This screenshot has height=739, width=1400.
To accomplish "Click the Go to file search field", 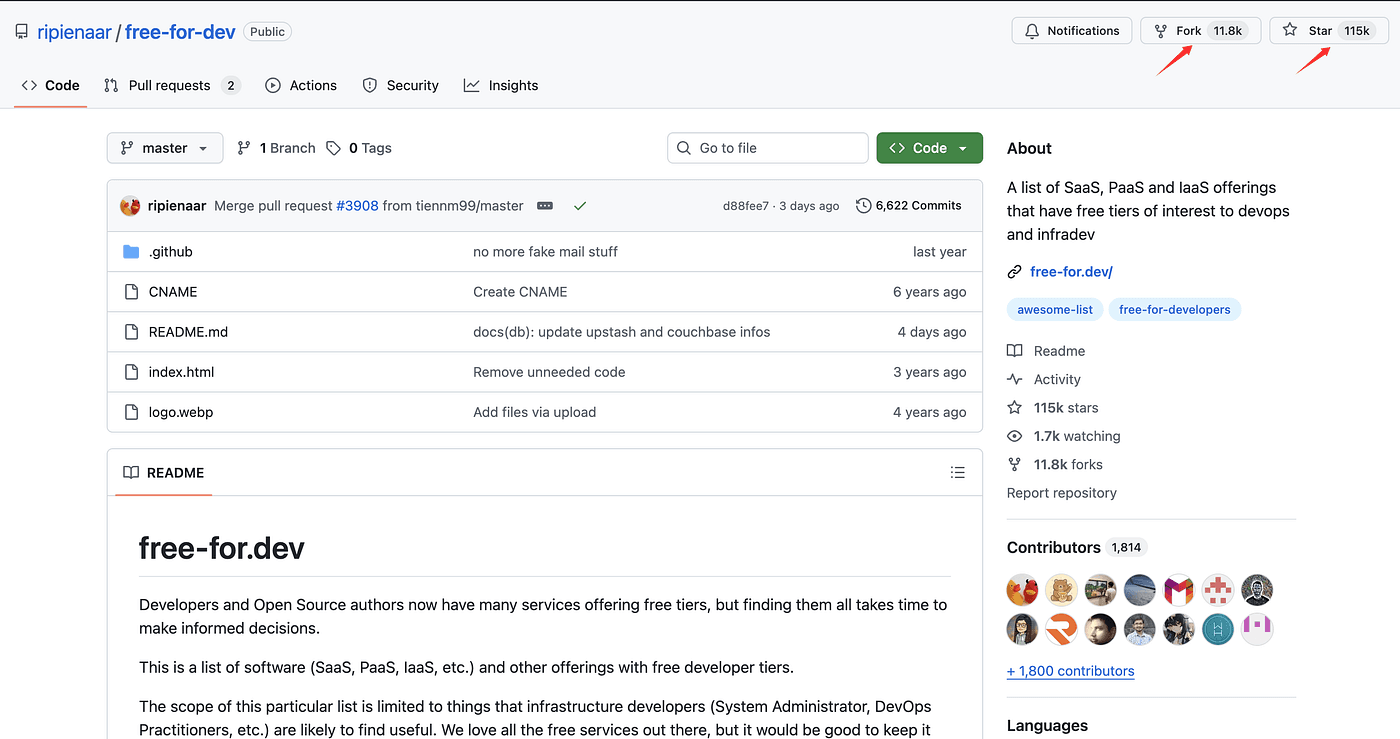I will point(767,148).
